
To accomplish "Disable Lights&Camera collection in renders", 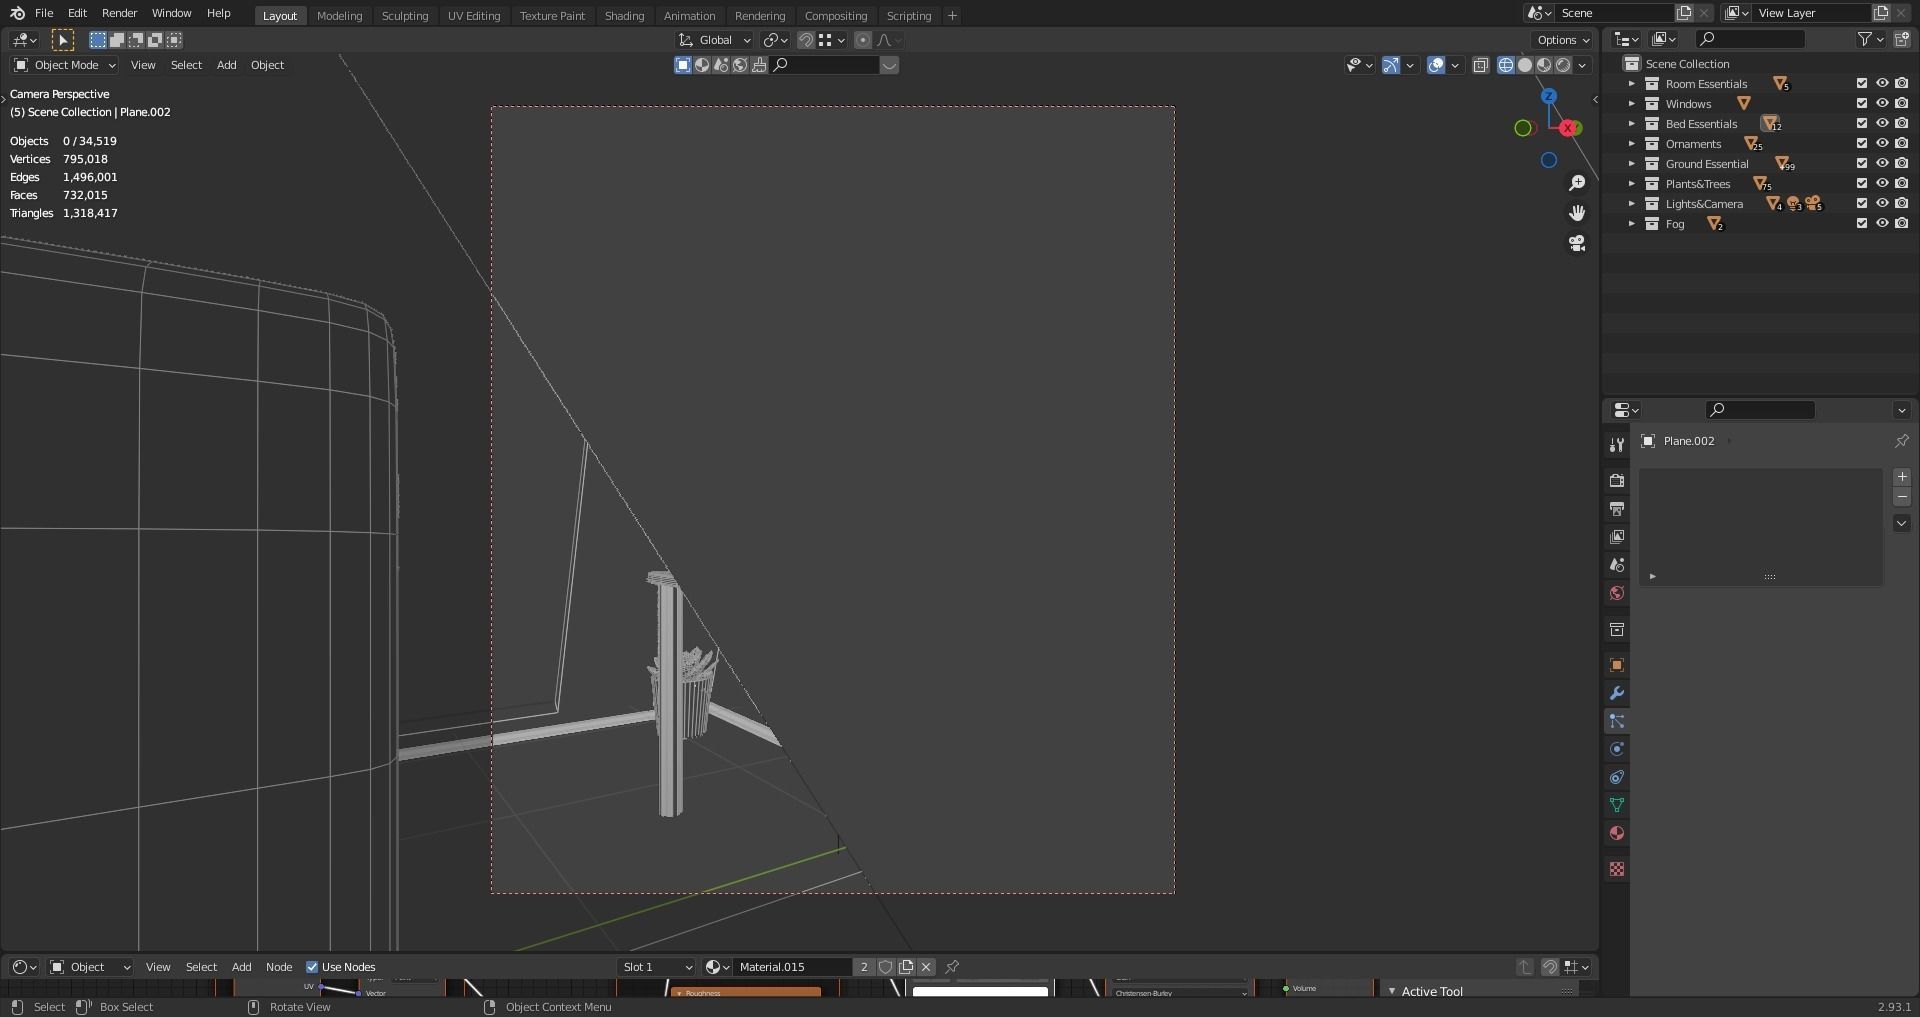I will 1902,204.
